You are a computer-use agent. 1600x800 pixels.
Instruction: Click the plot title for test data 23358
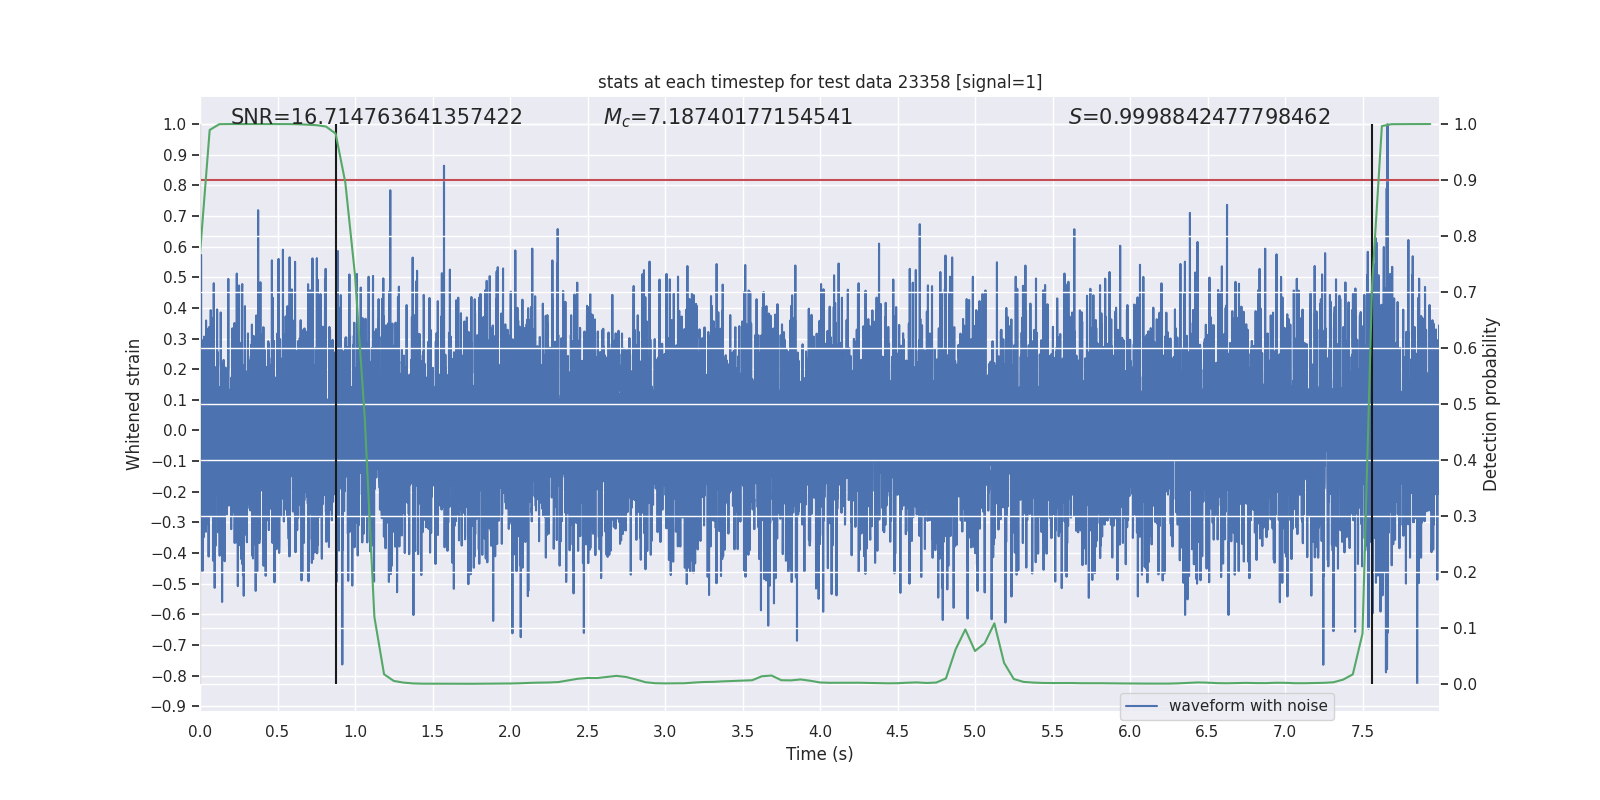coord(819,82)
